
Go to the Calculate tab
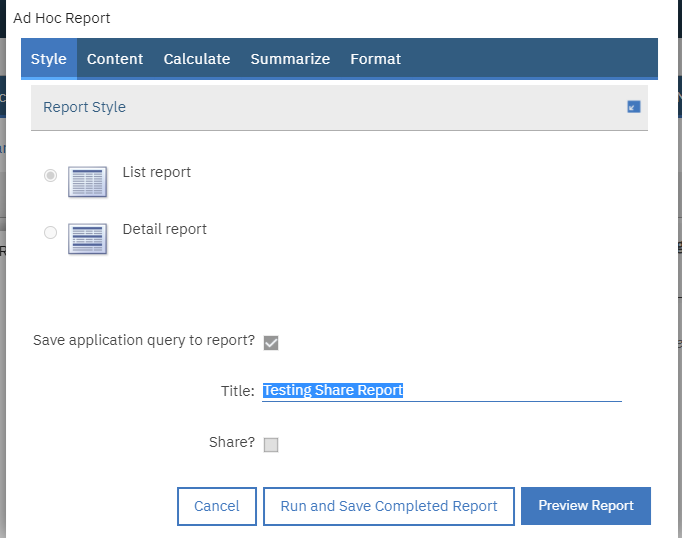pos(197,59)
